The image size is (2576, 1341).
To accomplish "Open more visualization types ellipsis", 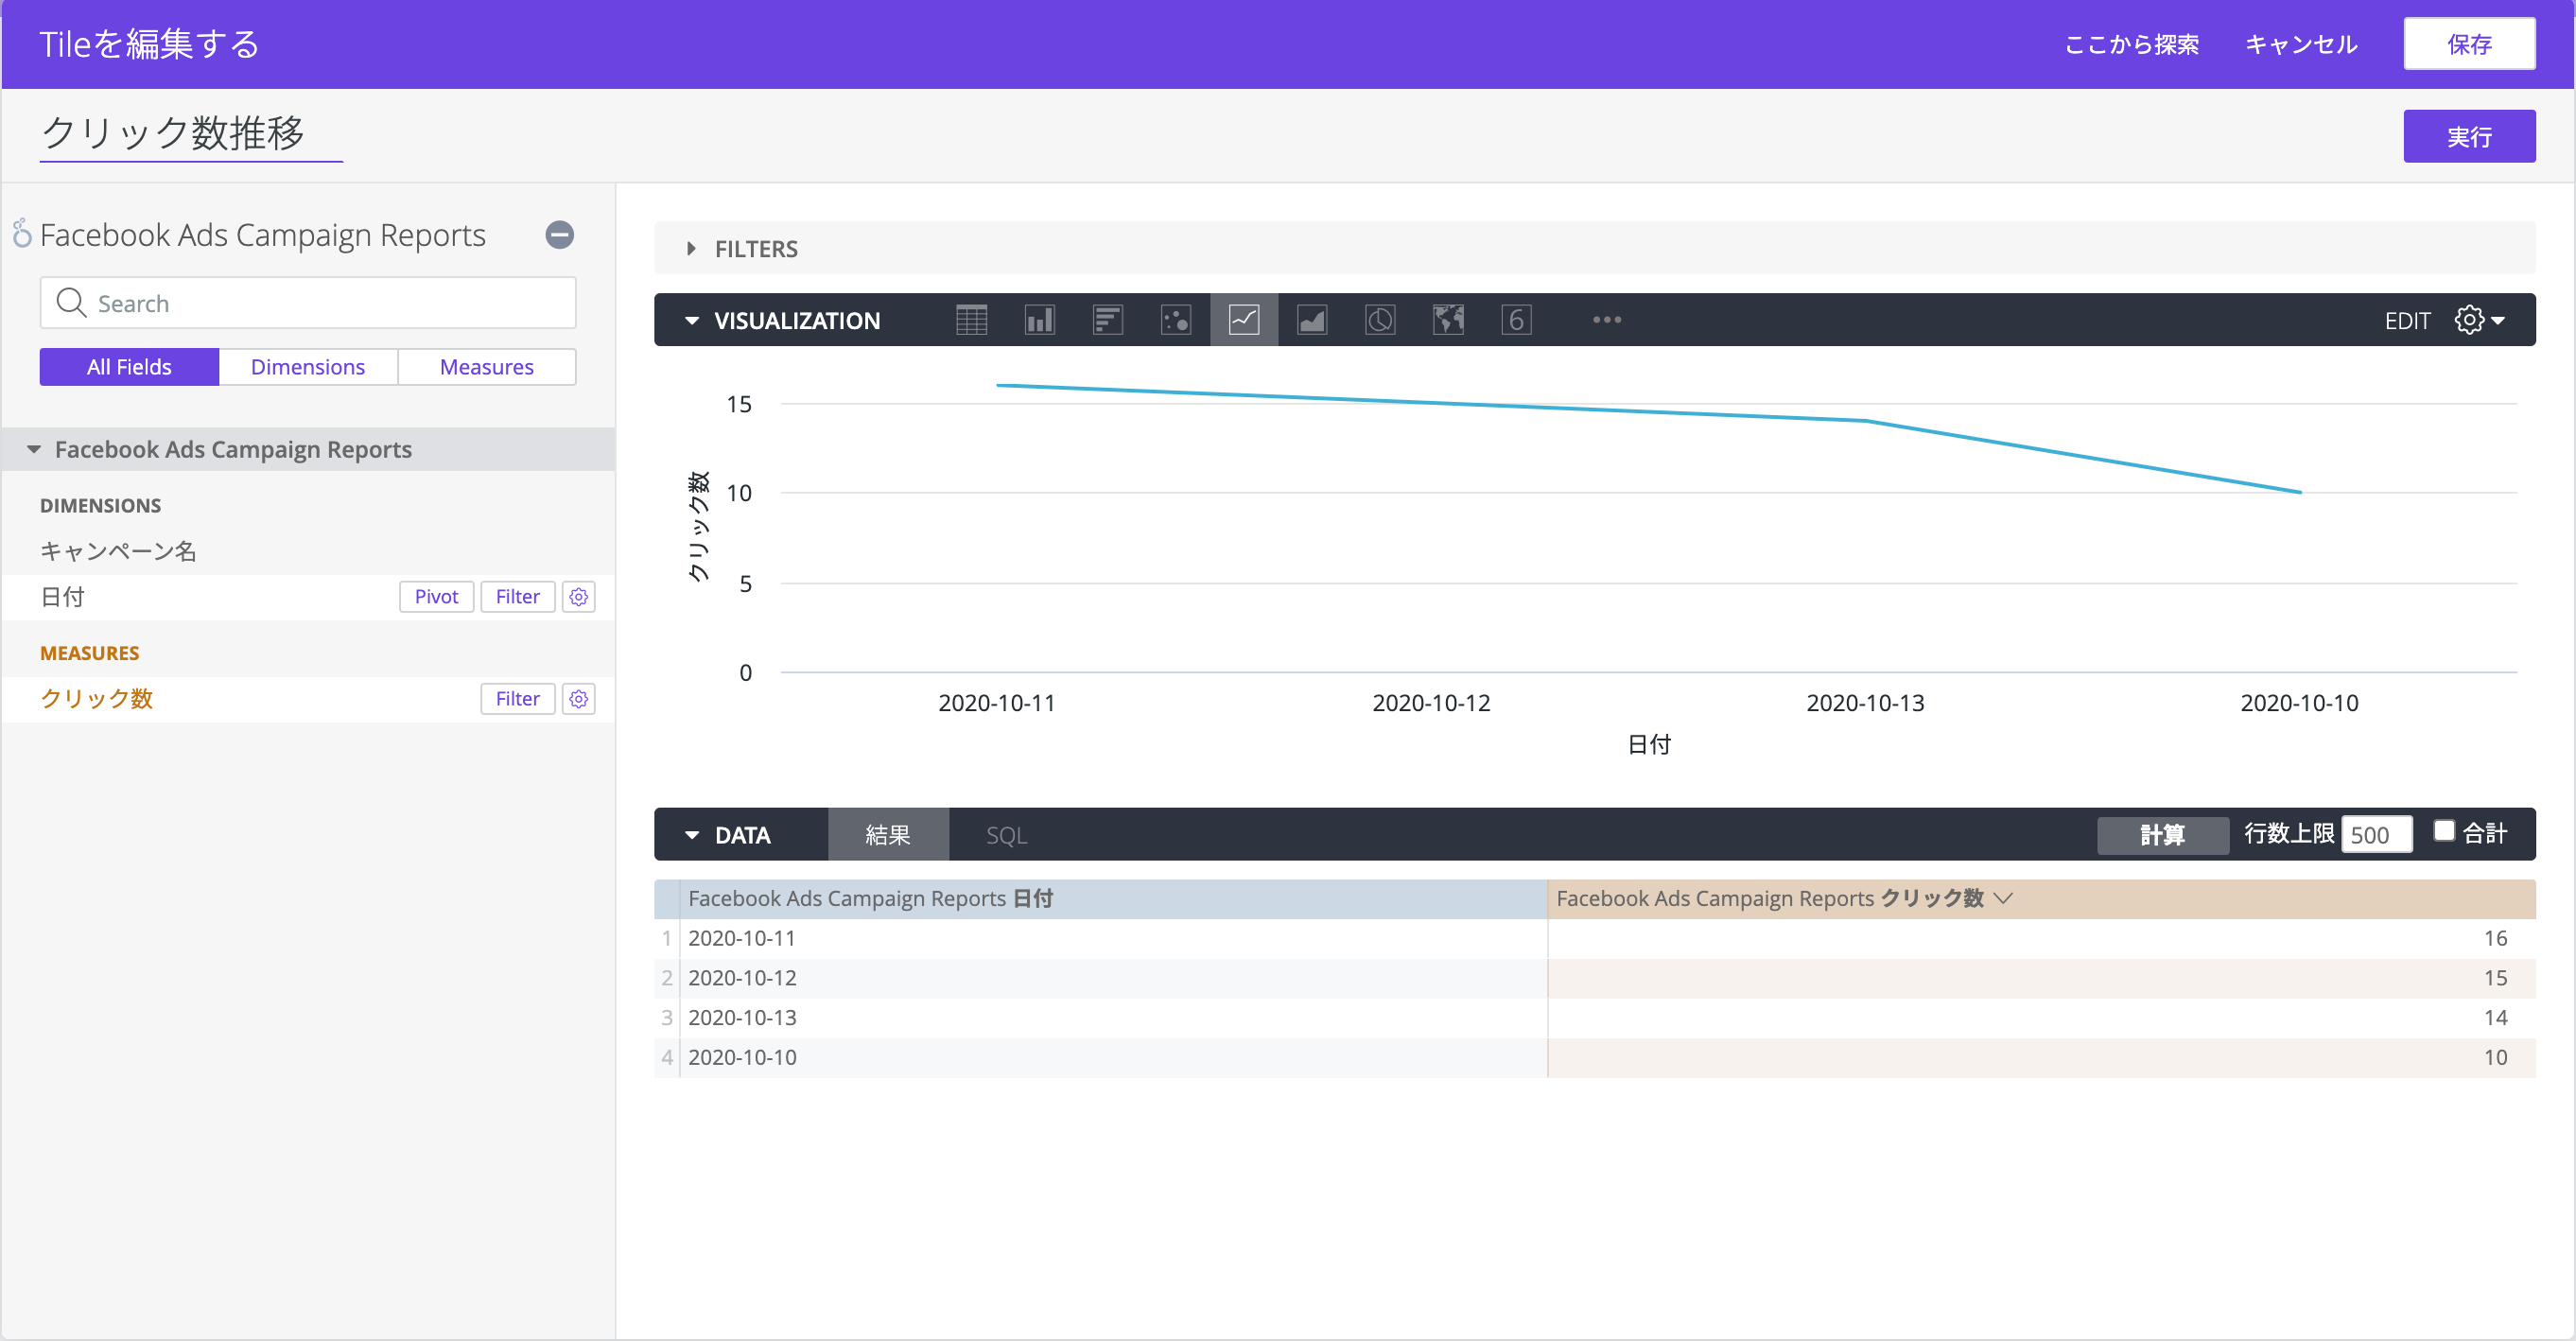I will tap(1606, 320).
